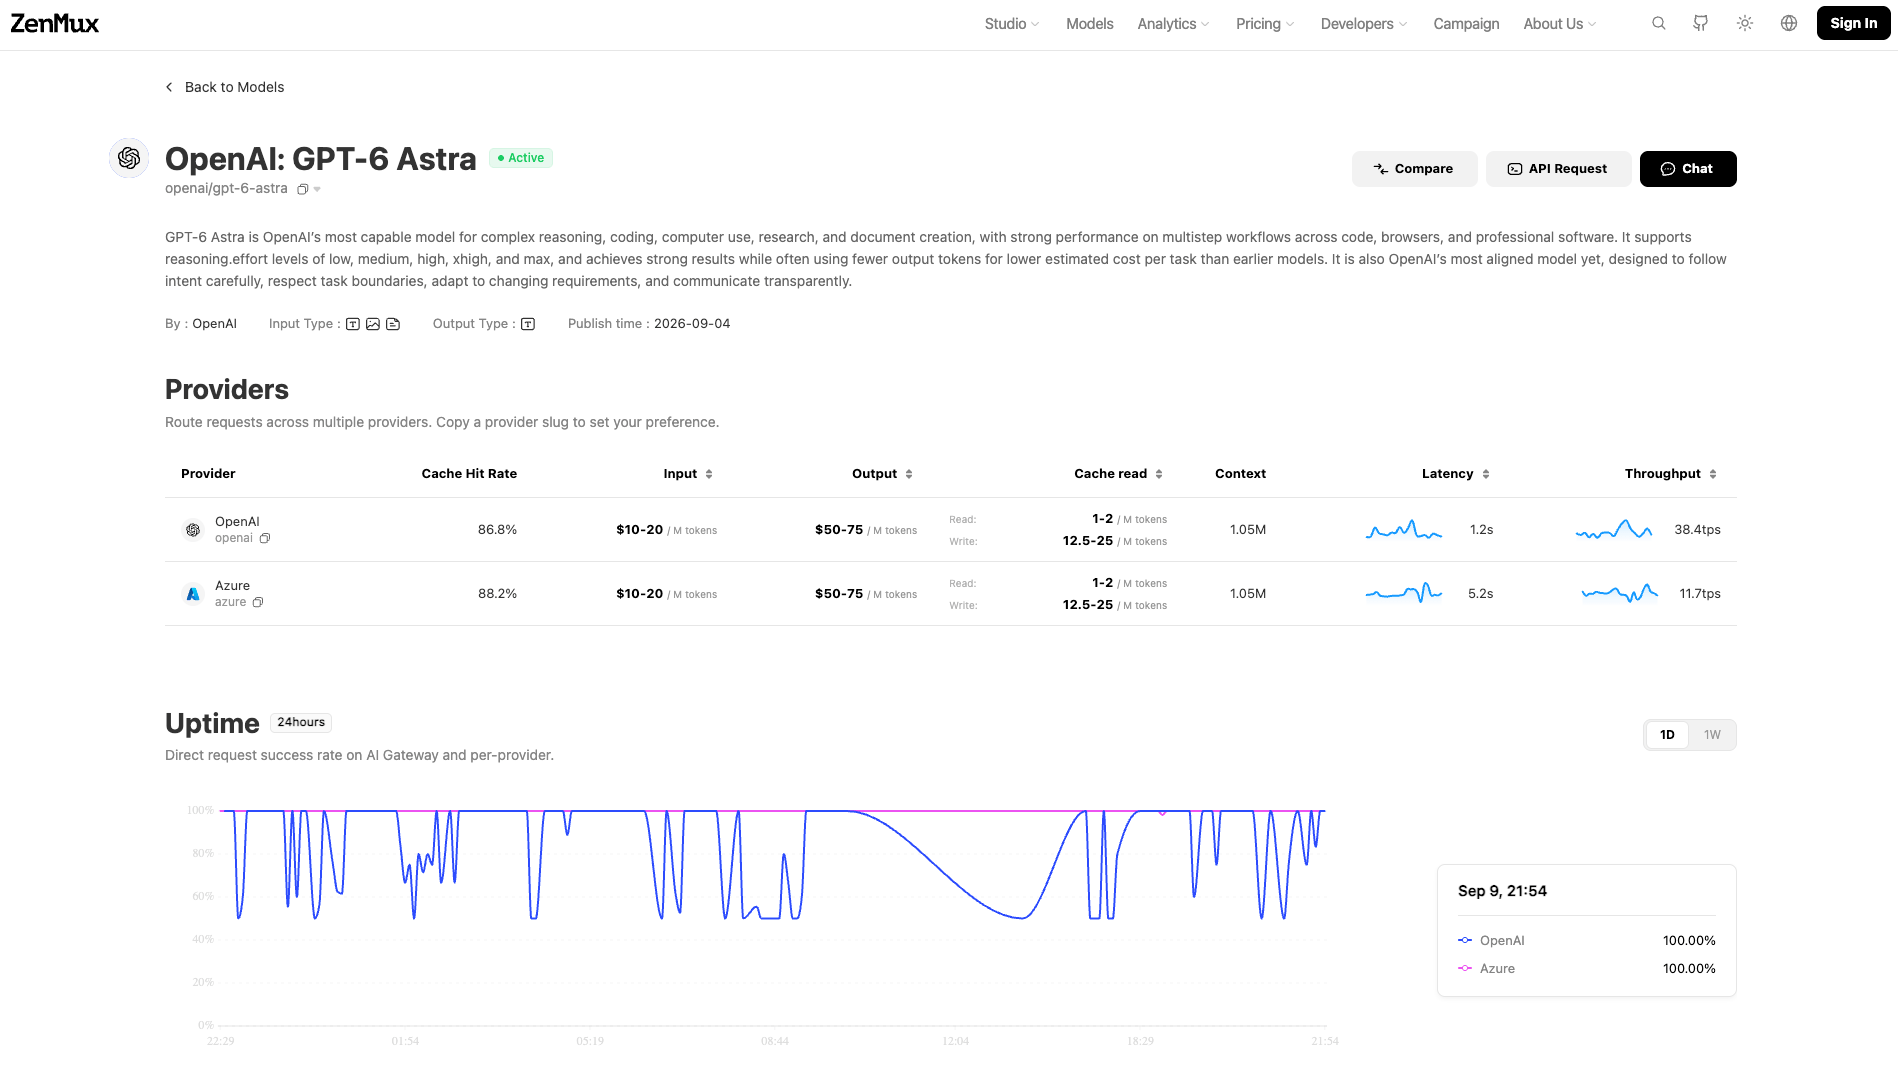The height and width of the screenshot is (1065, 1898).
Task: Expand the caret next to the model slug
Action: pyautogui.click(x=317, y=189)
